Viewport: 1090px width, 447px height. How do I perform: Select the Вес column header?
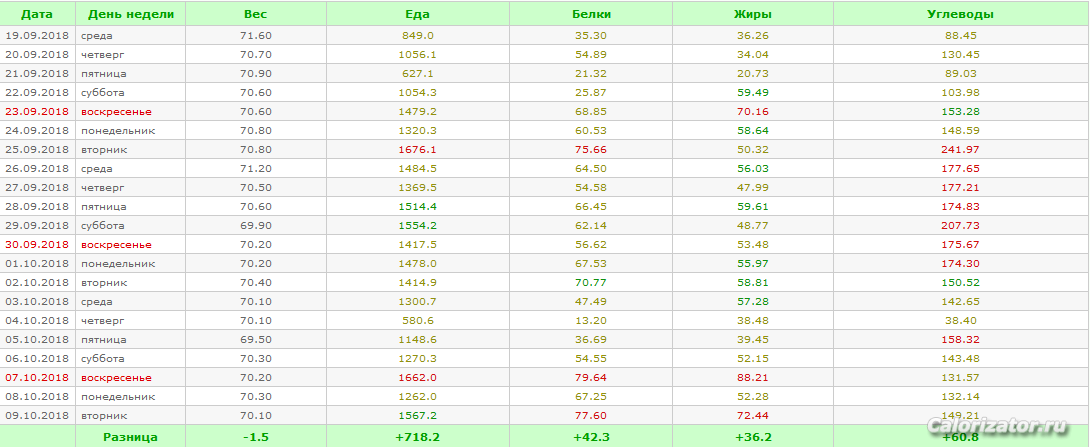[255, 14]
